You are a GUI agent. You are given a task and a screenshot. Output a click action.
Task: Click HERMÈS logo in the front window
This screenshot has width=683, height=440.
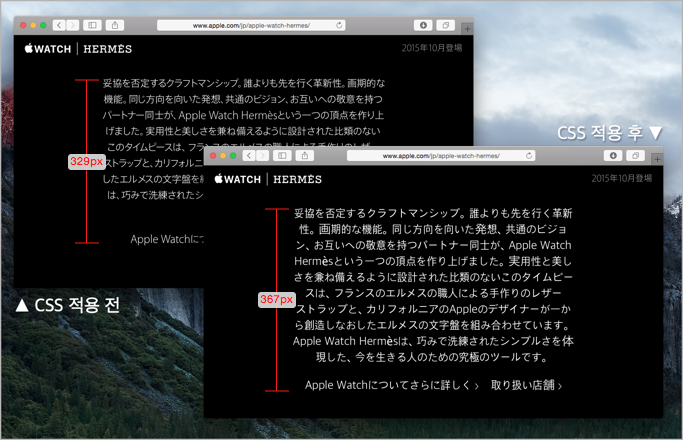[298, 179]
